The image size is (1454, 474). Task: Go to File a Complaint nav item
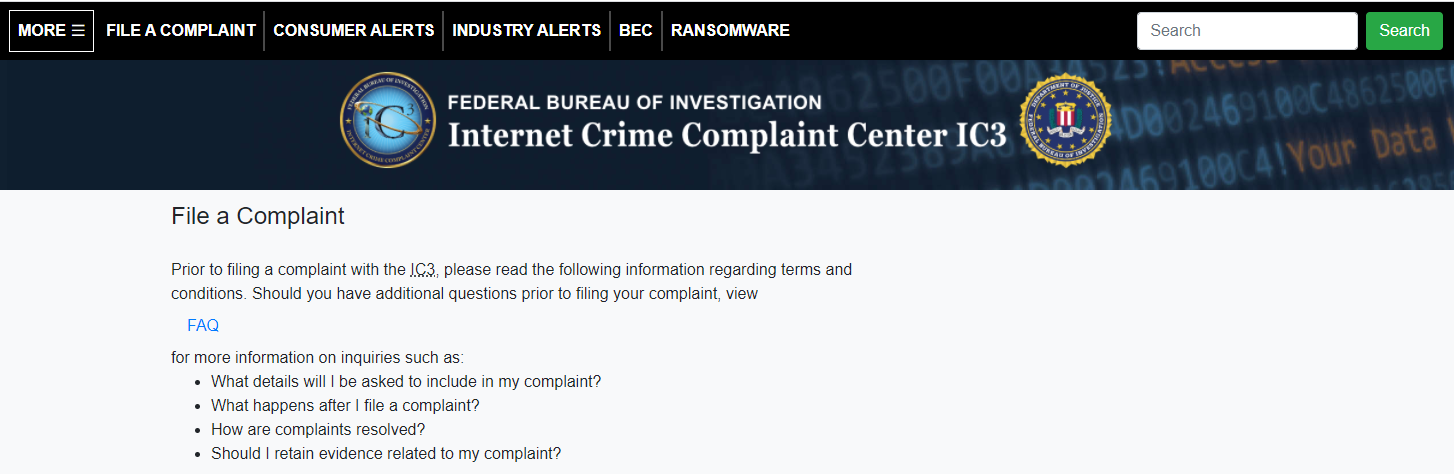click(181, 30)
